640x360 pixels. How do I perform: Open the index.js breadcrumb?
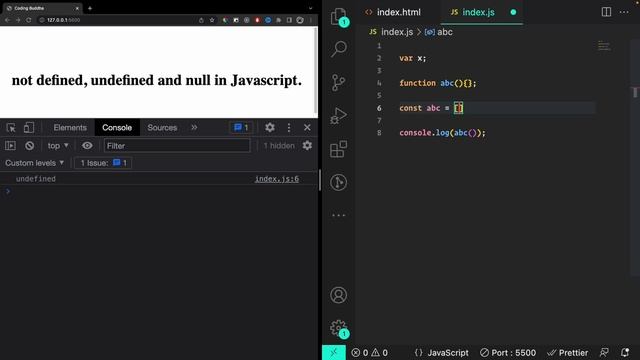[x=391, y=32]
